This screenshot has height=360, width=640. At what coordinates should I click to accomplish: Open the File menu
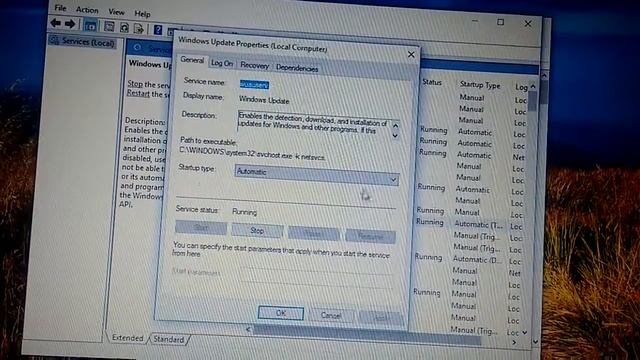click(60, 8)
